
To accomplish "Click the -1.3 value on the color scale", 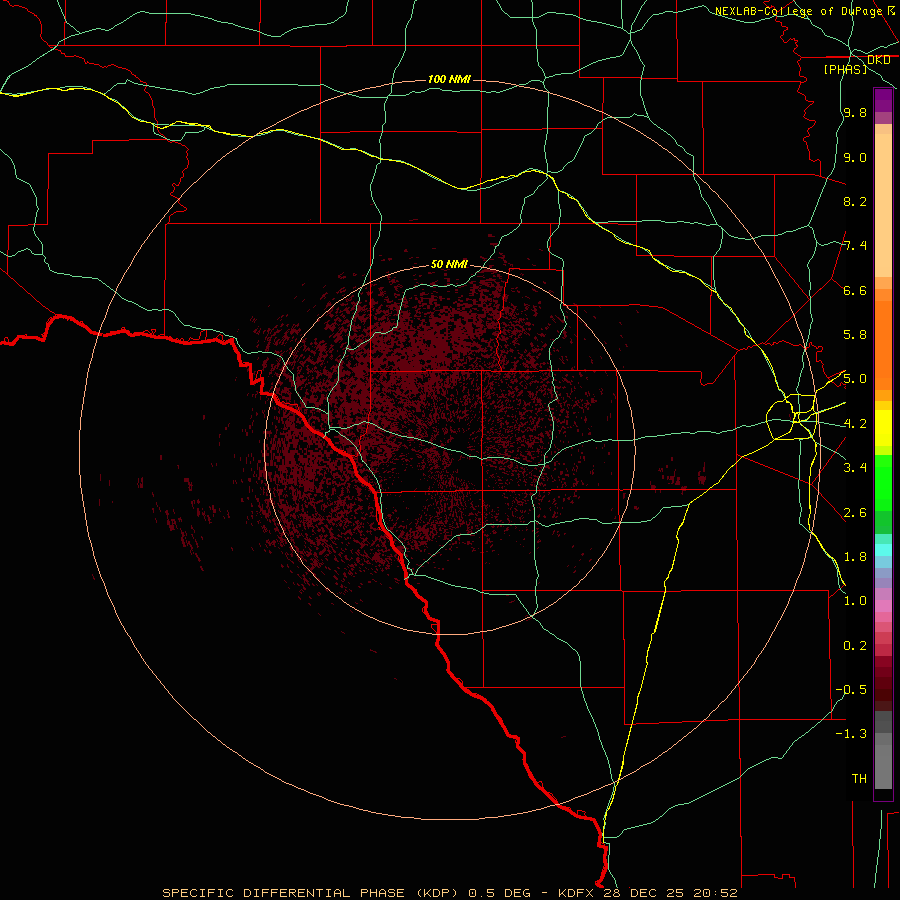I will pos(851,734).
